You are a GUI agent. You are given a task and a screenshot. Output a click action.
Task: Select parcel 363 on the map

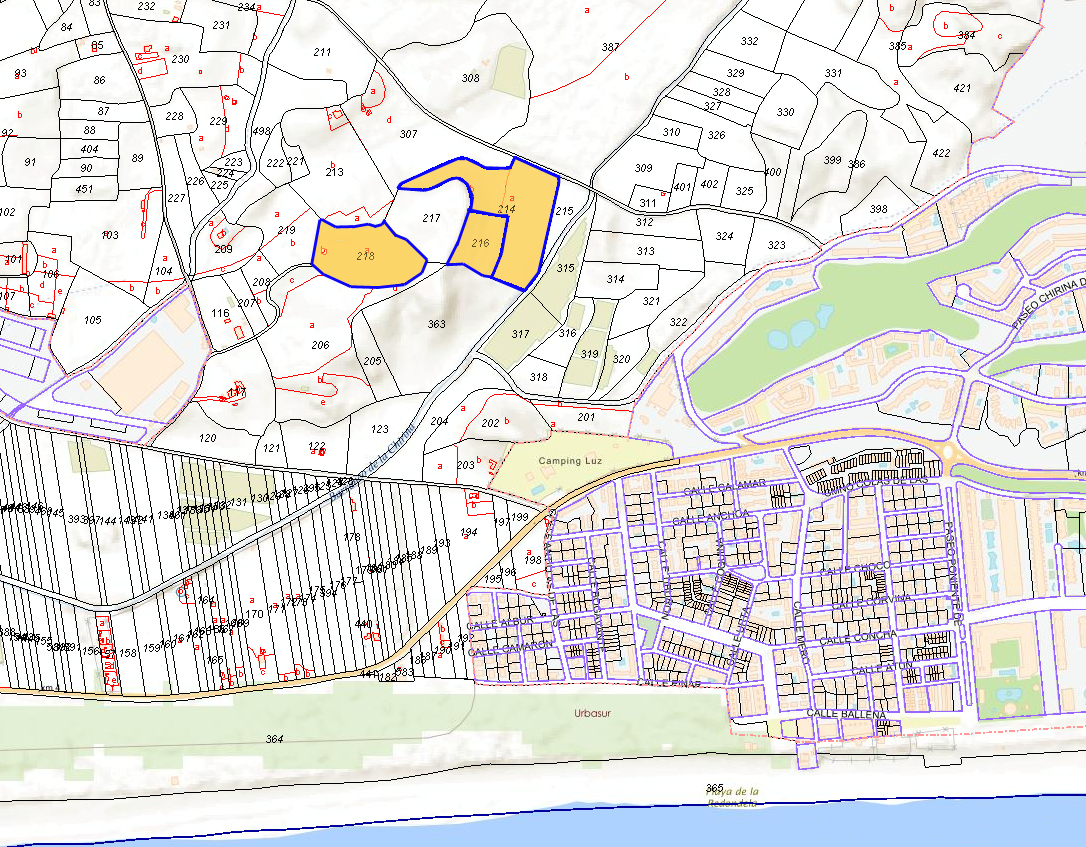(436, 324)
